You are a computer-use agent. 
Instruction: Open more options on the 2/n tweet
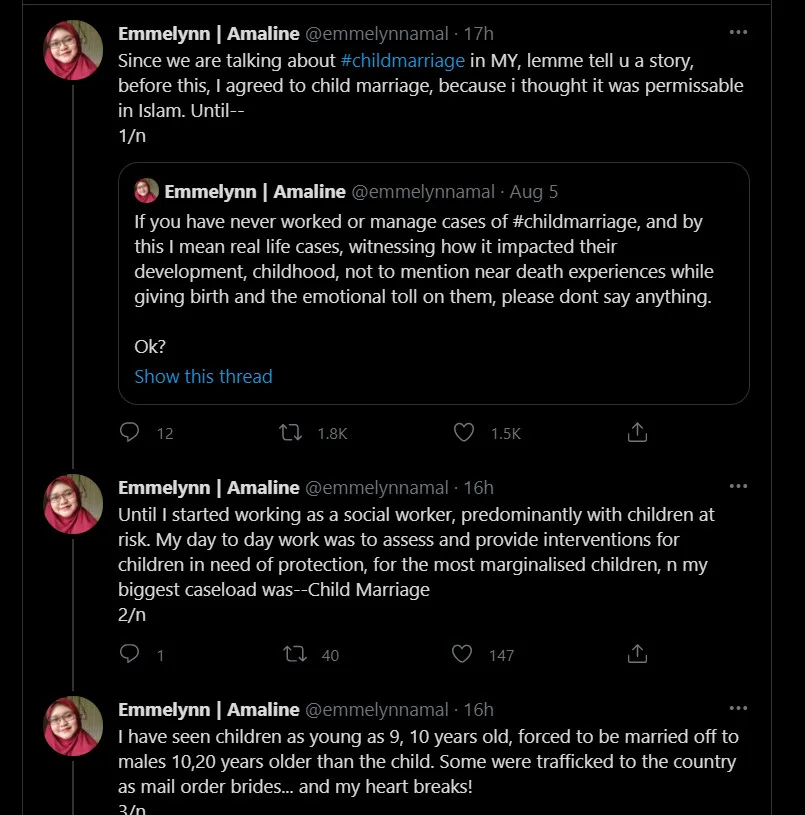click(738, 487)
